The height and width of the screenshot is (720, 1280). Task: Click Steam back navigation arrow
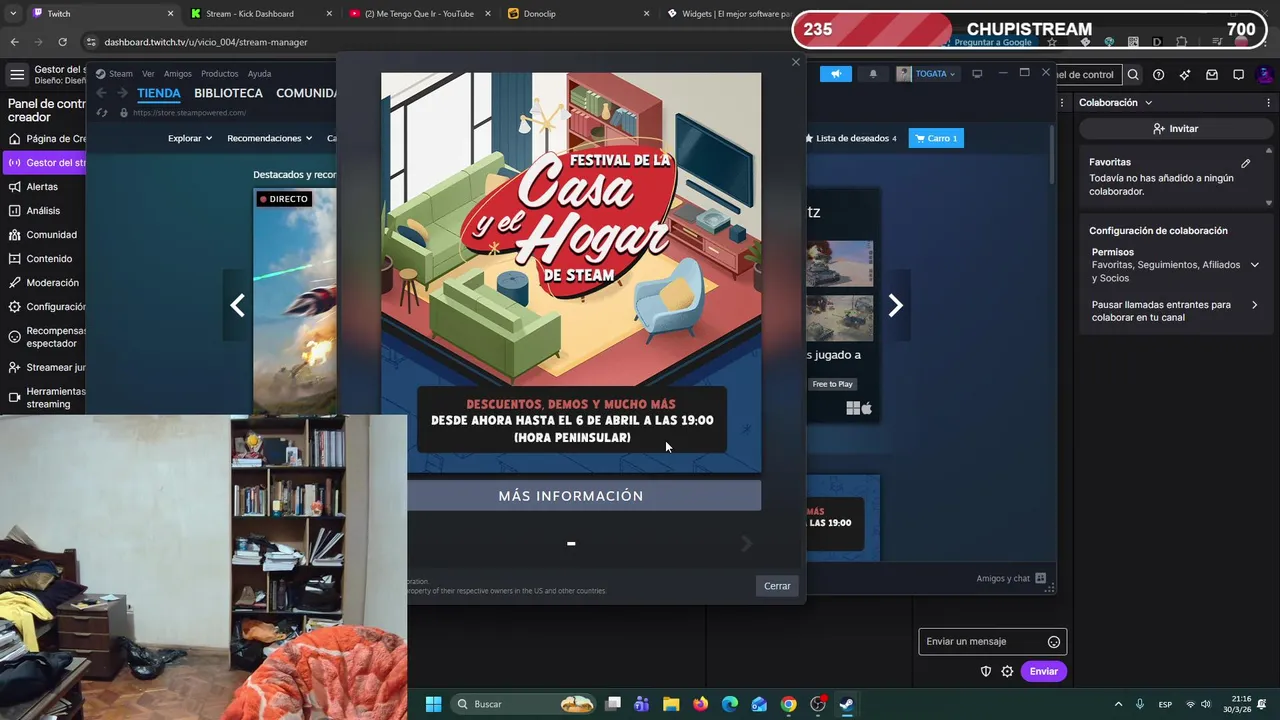(102, 93)
